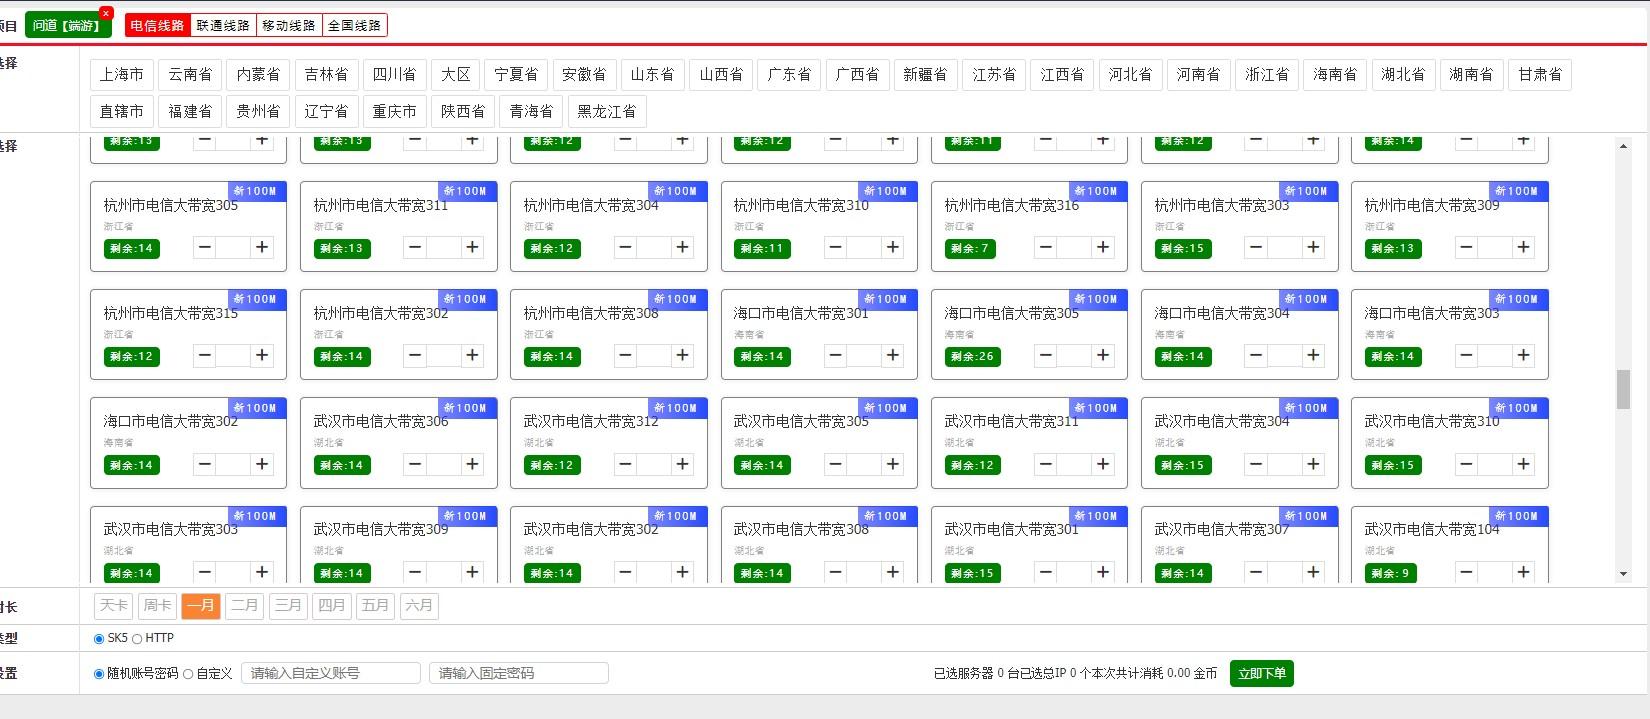The image size is (1650, 719).
Task: Click plus on 杭州市电信大带宽311 card
Action: (x=472, y=247)
